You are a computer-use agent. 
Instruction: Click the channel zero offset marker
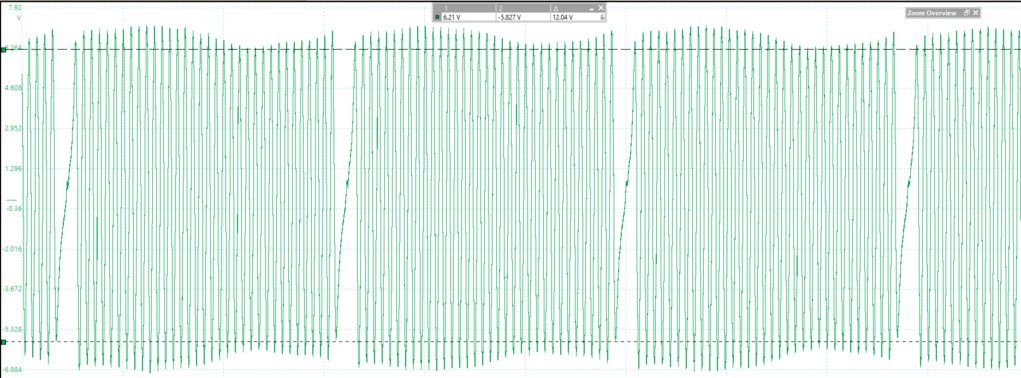click(12, 199)
